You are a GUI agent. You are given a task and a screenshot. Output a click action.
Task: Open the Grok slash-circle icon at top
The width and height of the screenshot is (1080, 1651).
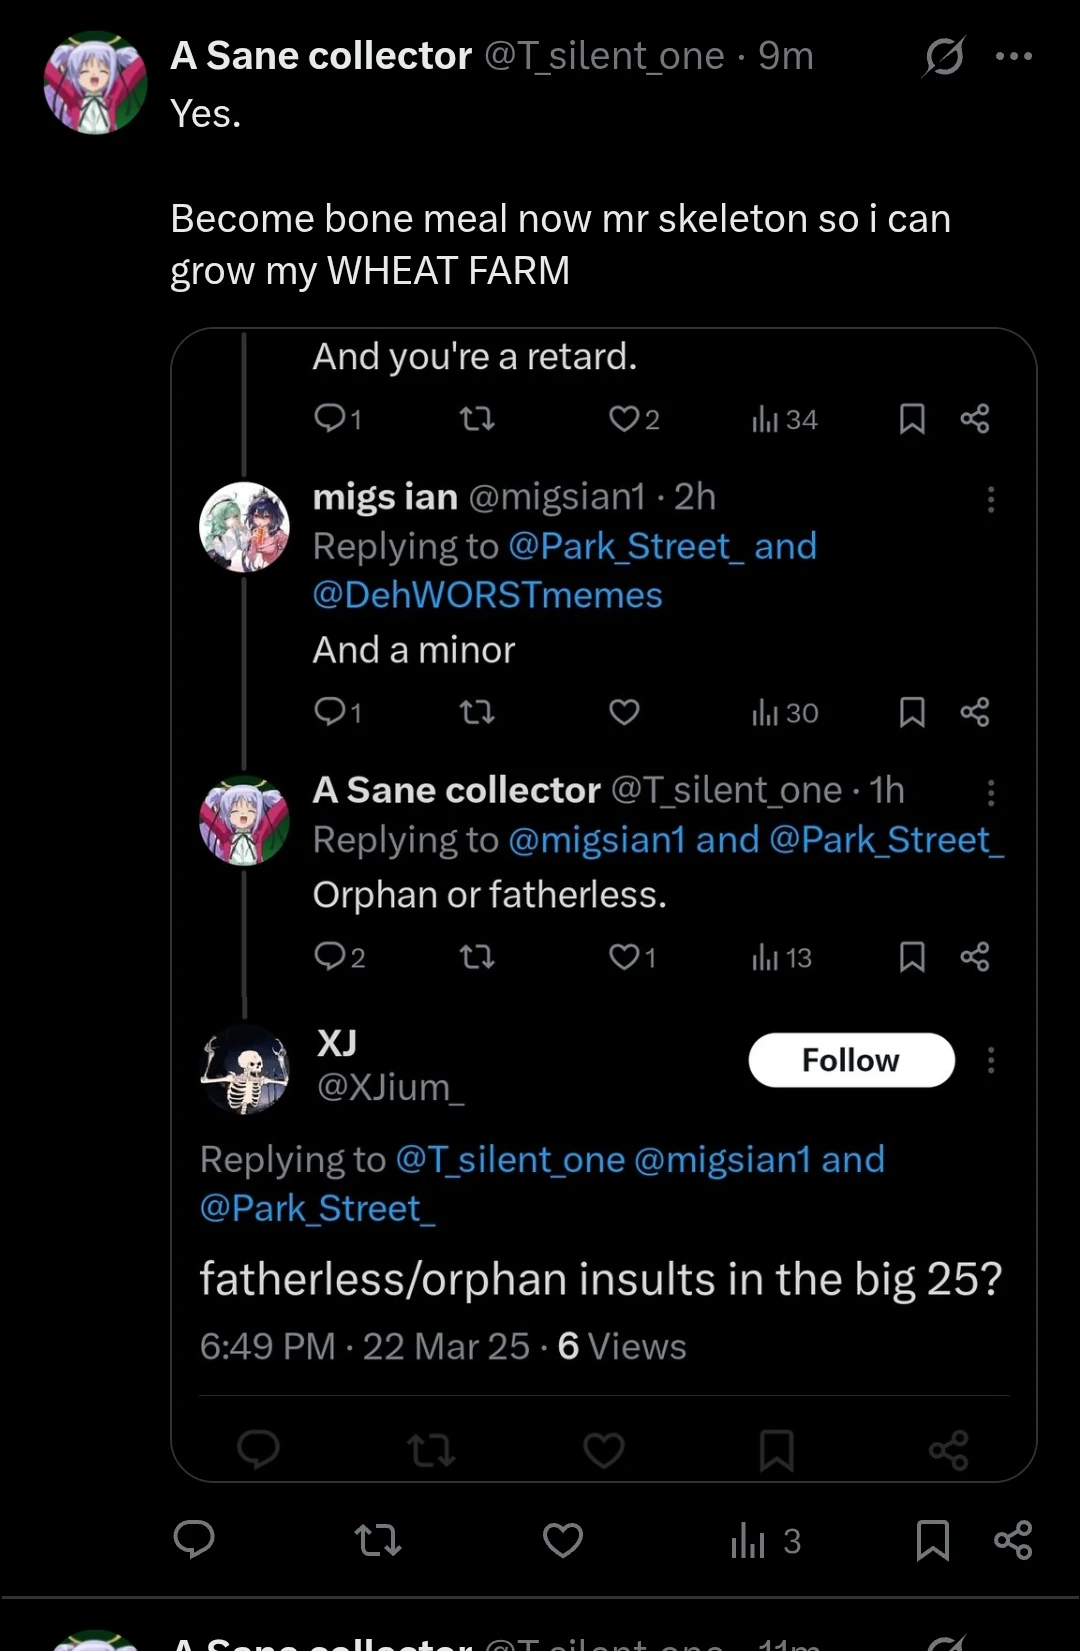click(x=943, y=56)
